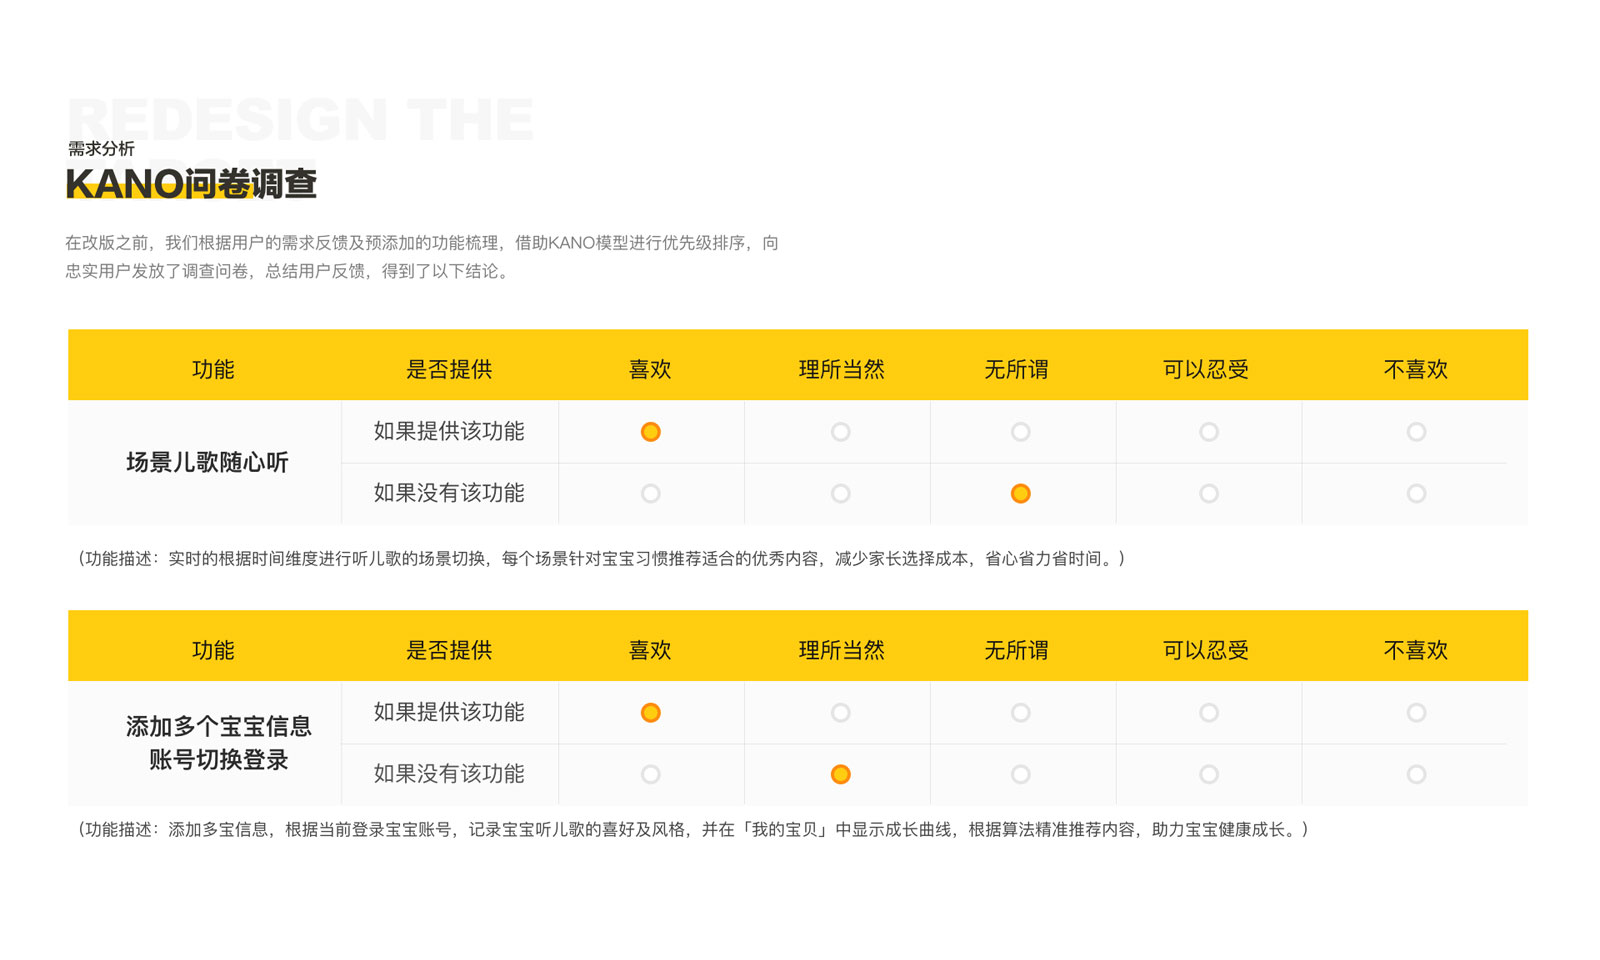1600x960 pixels.
Task: Click the 账号切换登录 feature name text
Action: [x=218, y=760]
